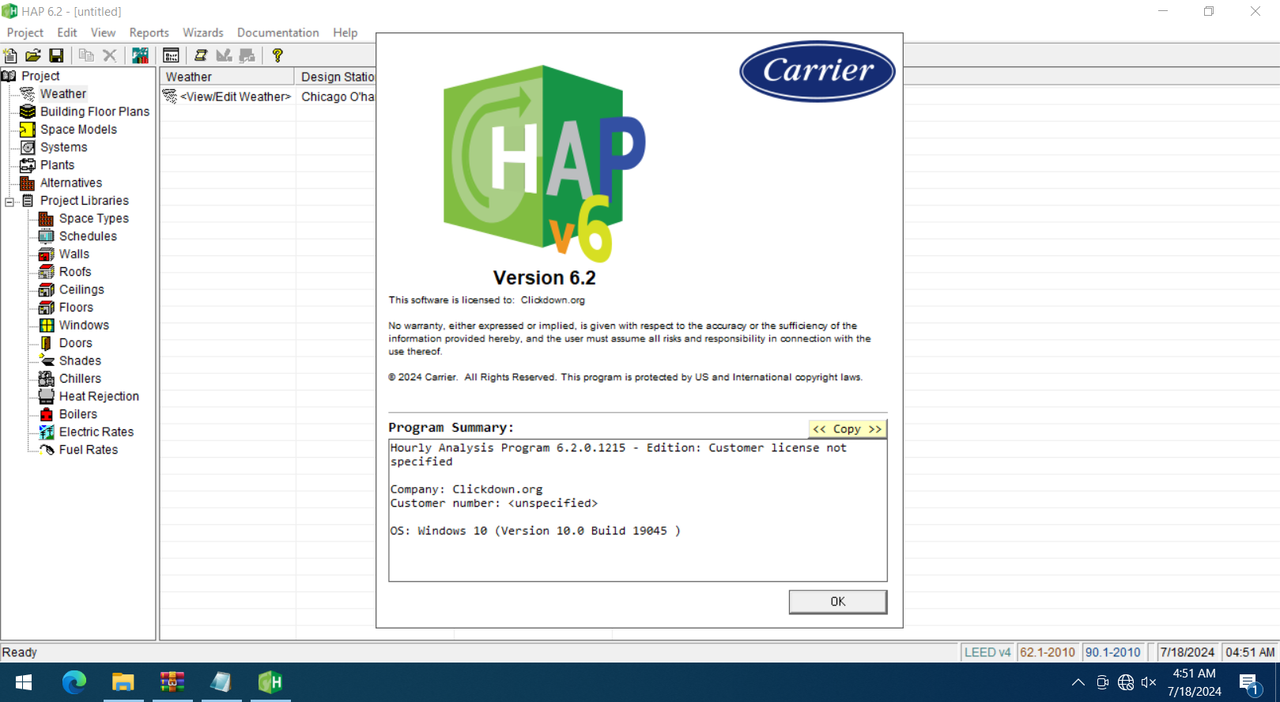The width and height of the screenshot is (1280, 702).
Task: Click the Windows library icon
Action: [46, 325]
